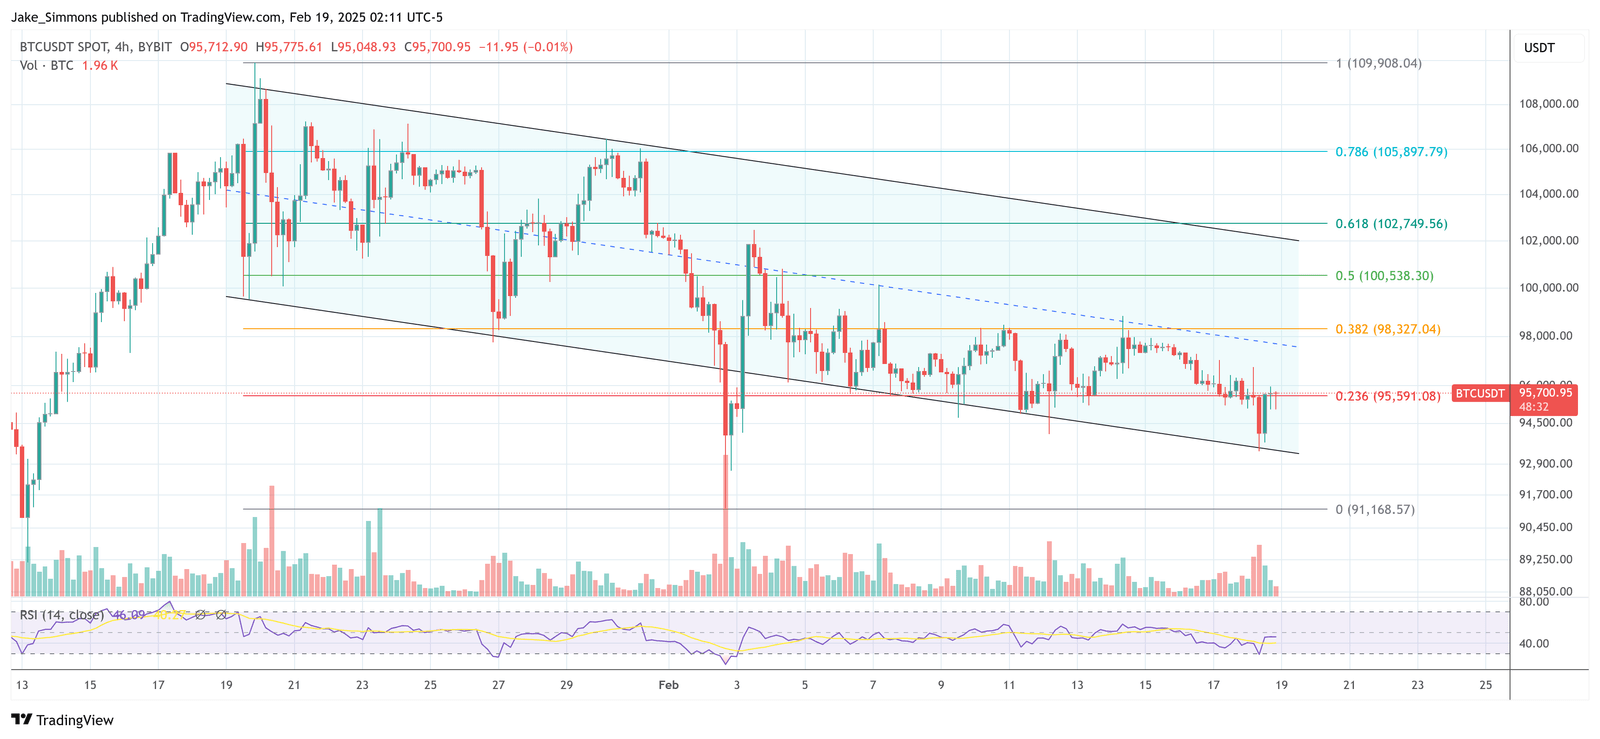Click the 89,250.00 price axis label

coord(1546,560)
